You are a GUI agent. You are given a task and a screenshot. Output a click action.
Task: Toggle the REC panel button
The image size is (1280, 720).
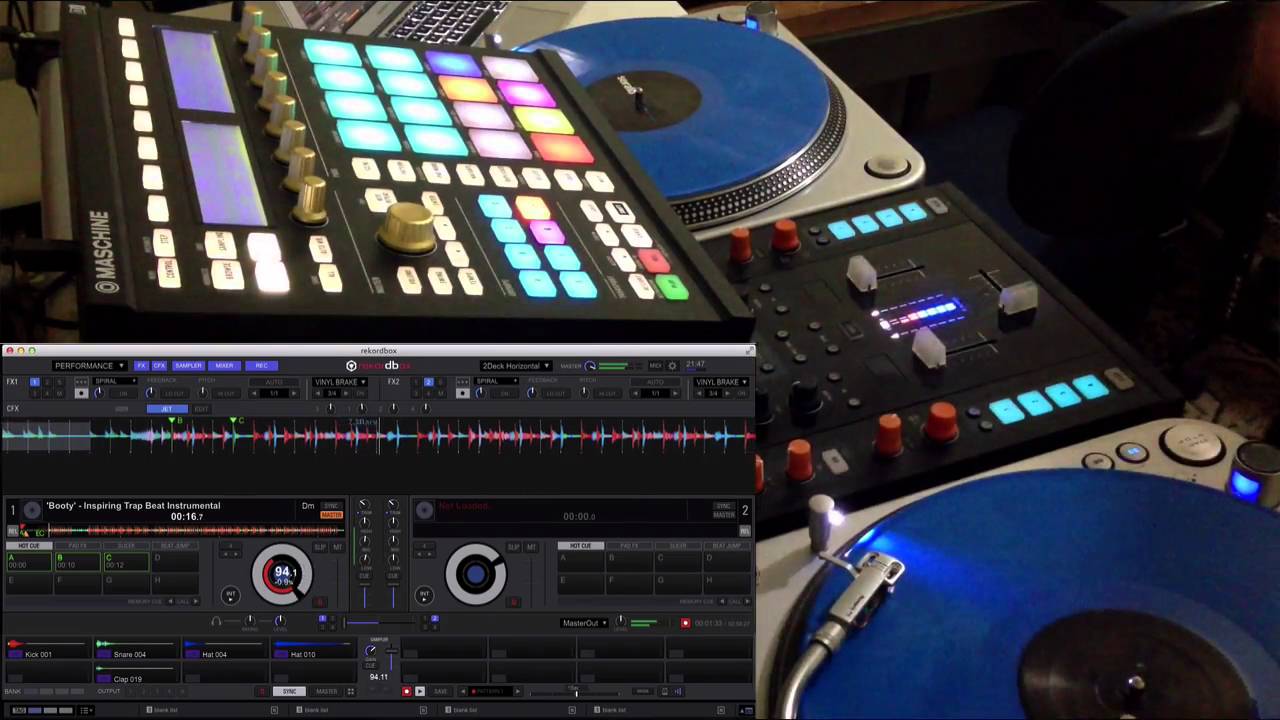coord(262,366)
